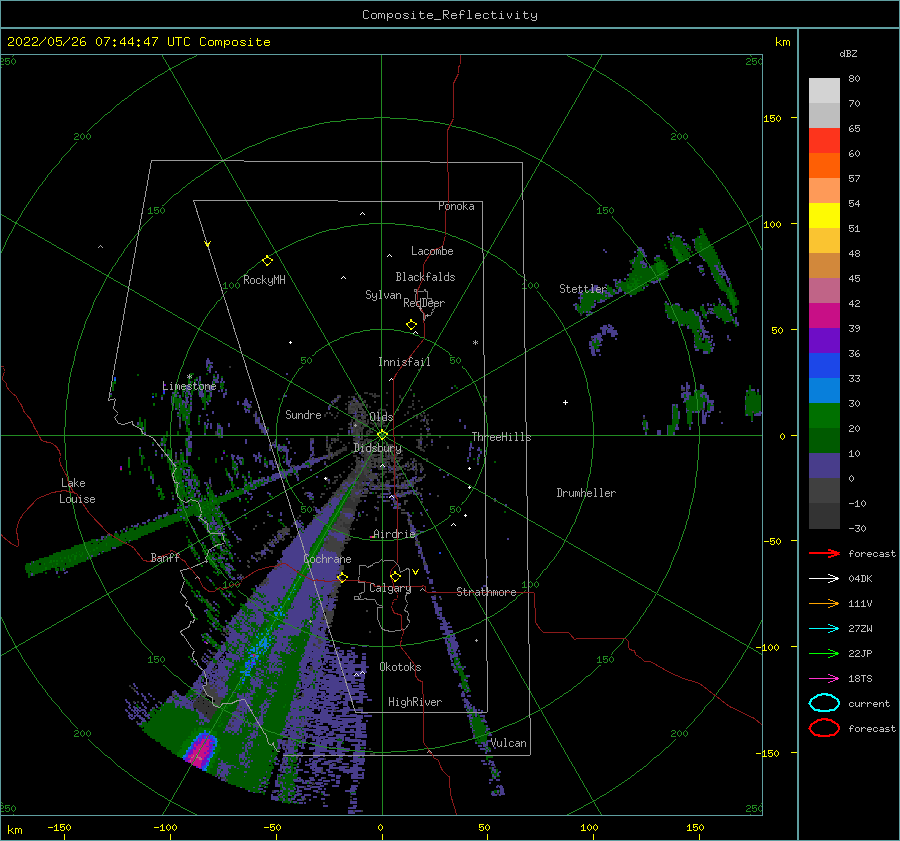Click the cyan 27ZW arrow icon
Viewport: 900px width, 841px height.
(x=824, y=629)
